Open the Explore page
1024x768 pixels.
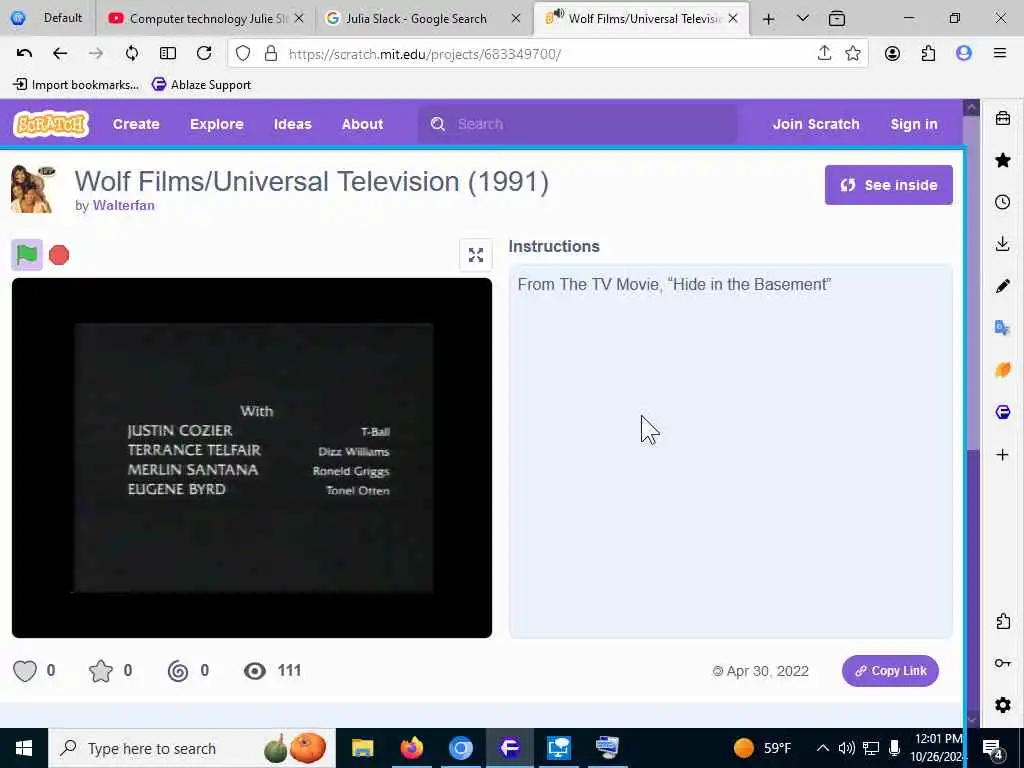point(217,124)
